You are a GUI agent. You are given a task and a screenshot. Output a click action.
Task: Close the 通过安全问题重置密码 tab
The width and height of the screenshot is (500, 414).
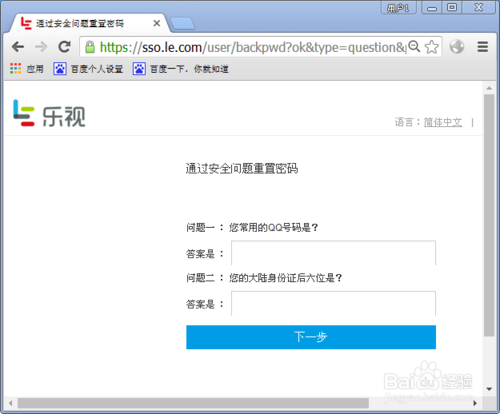coord(157,23)
